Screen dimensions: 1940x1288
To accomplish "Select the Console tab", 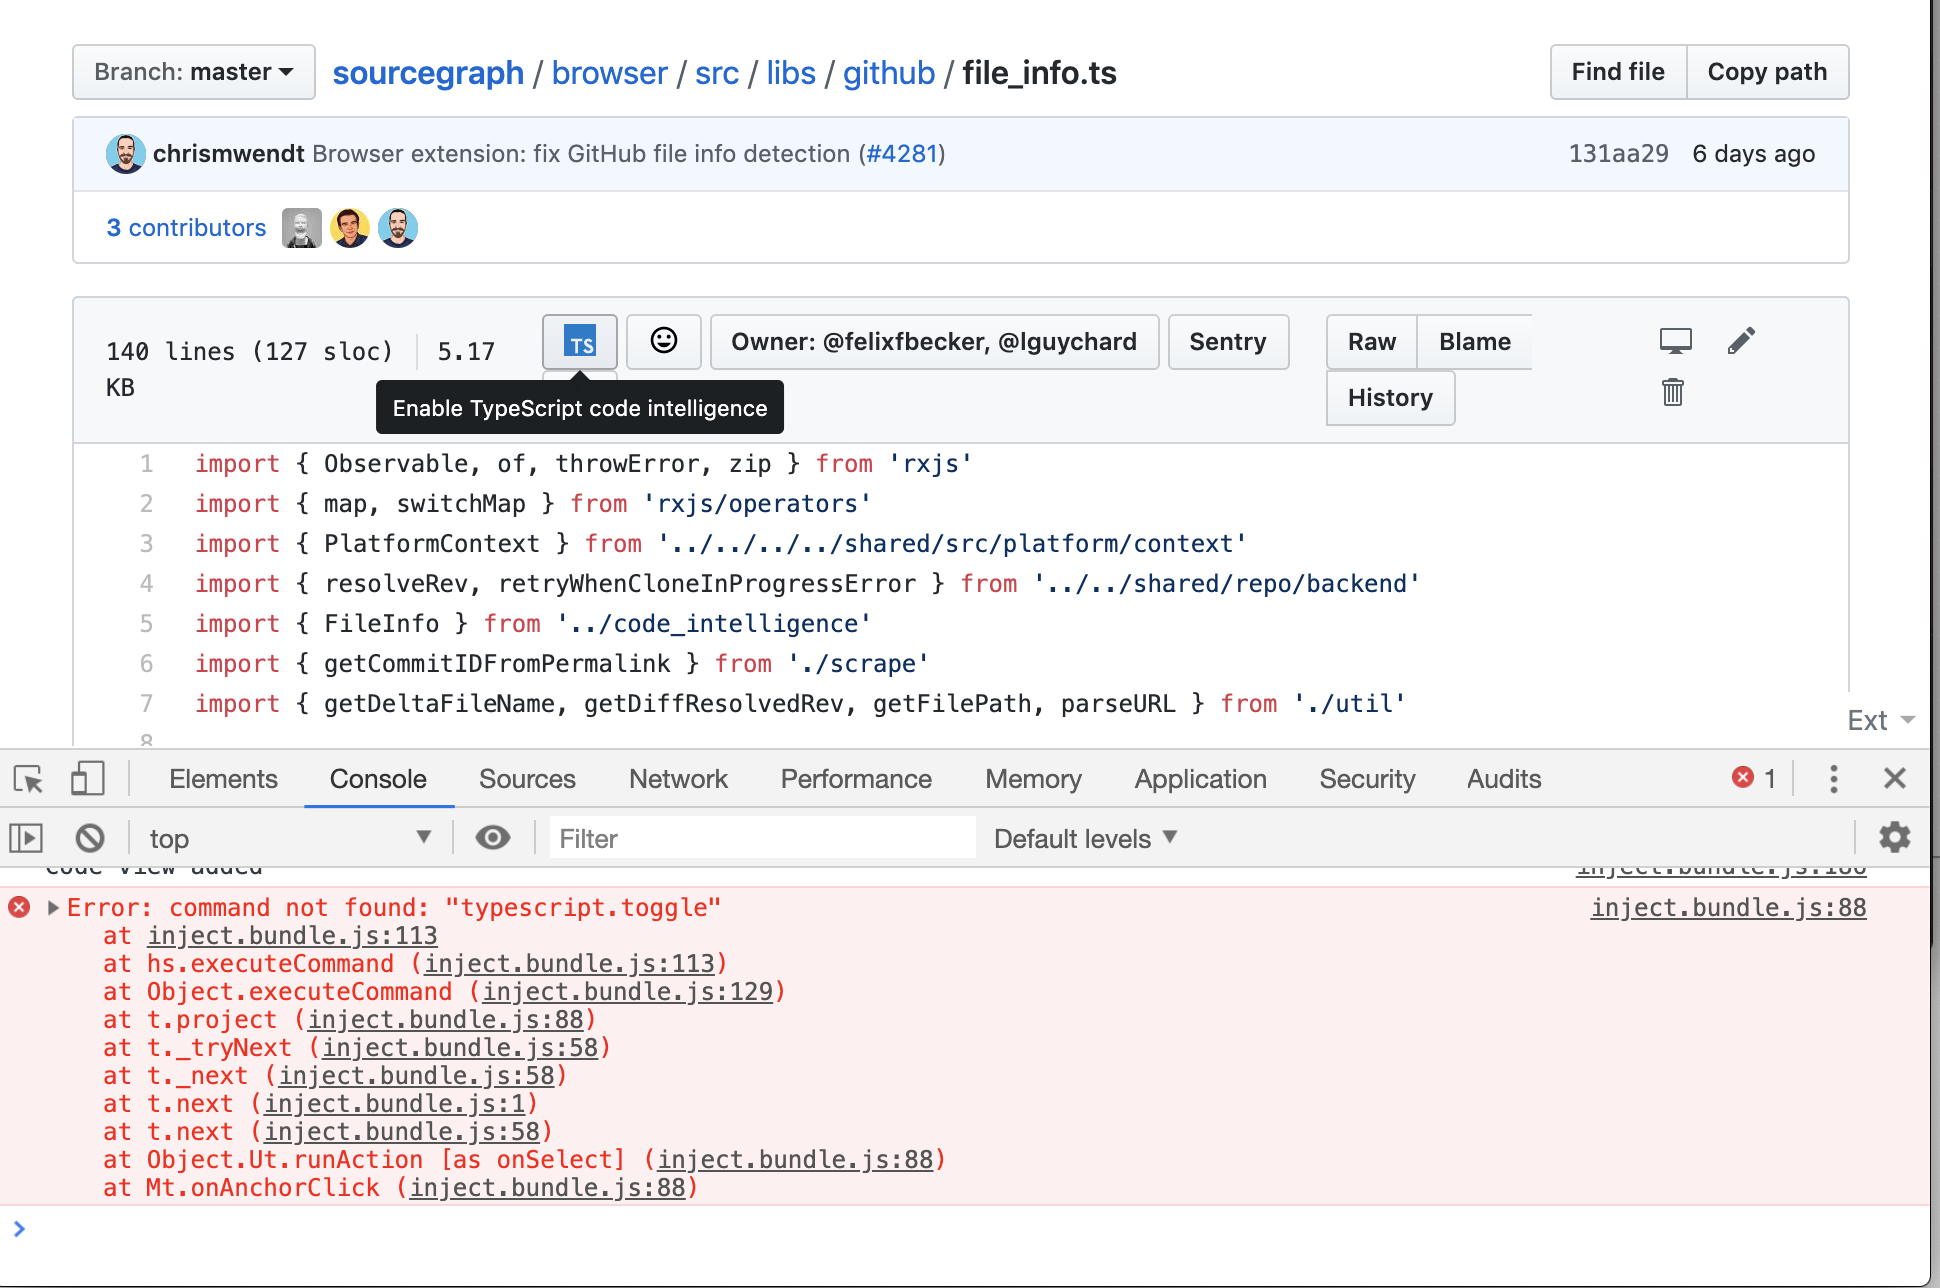I will point(378,779).
